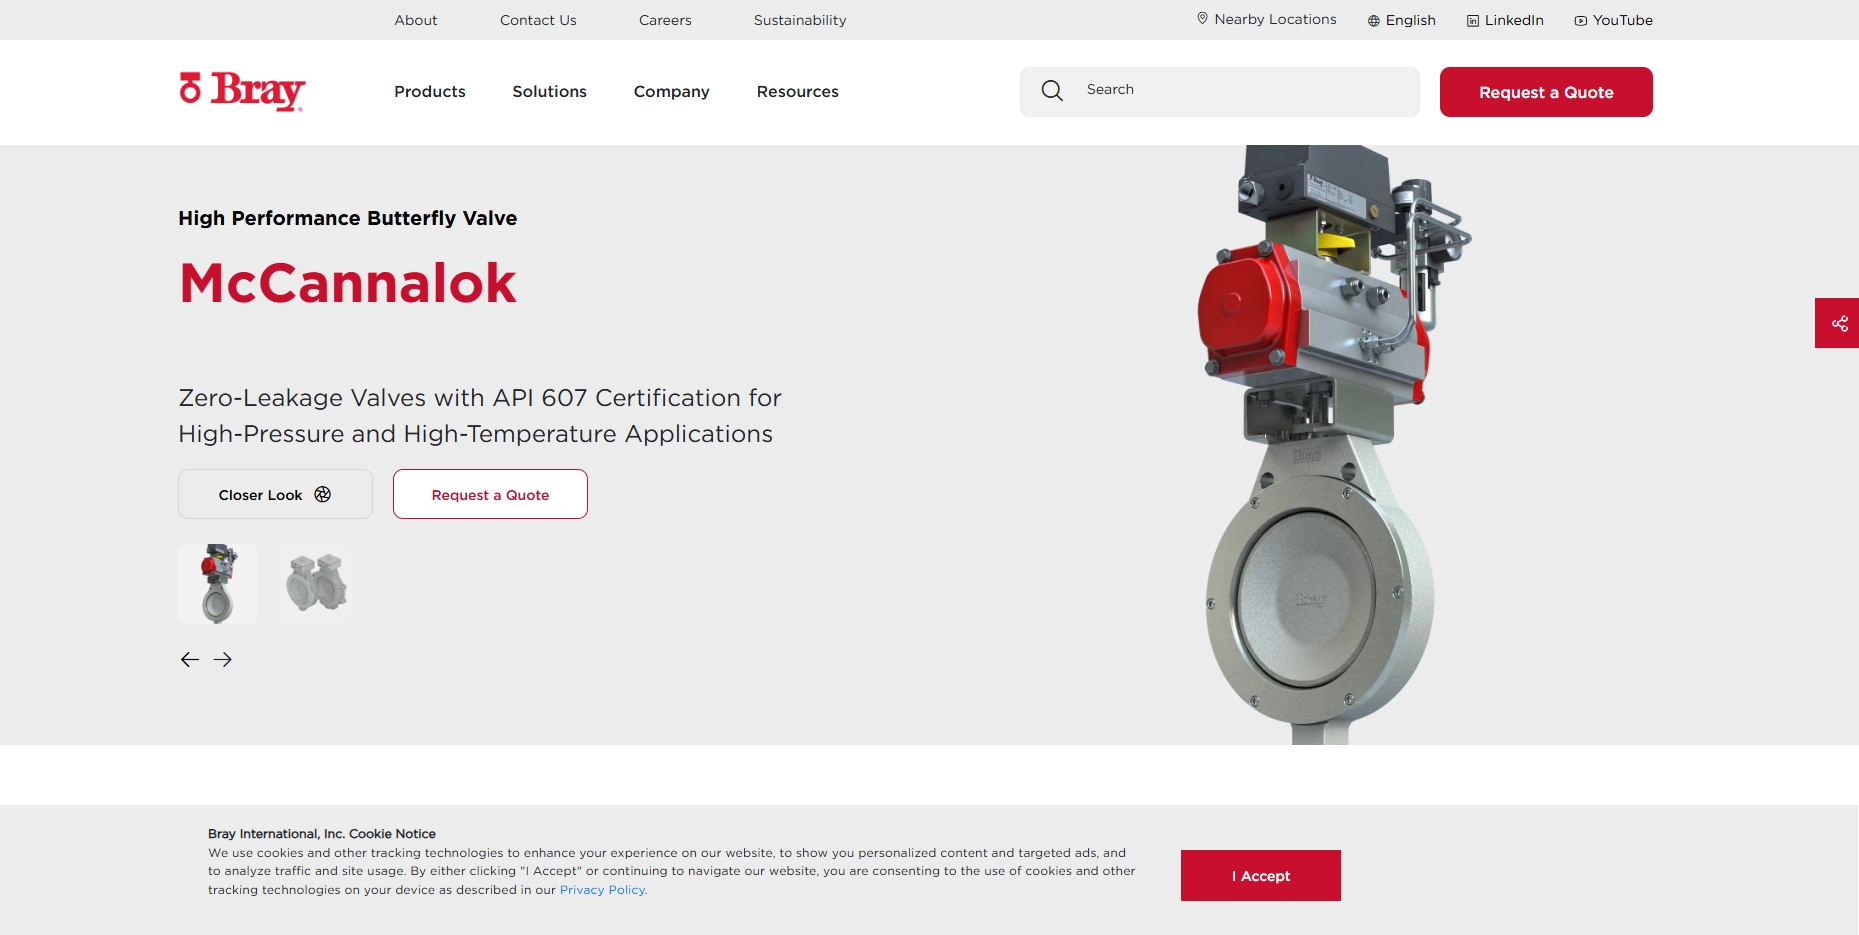Select the two-valve thumbnail
The image size is (1859, 935).
point(313,584)
